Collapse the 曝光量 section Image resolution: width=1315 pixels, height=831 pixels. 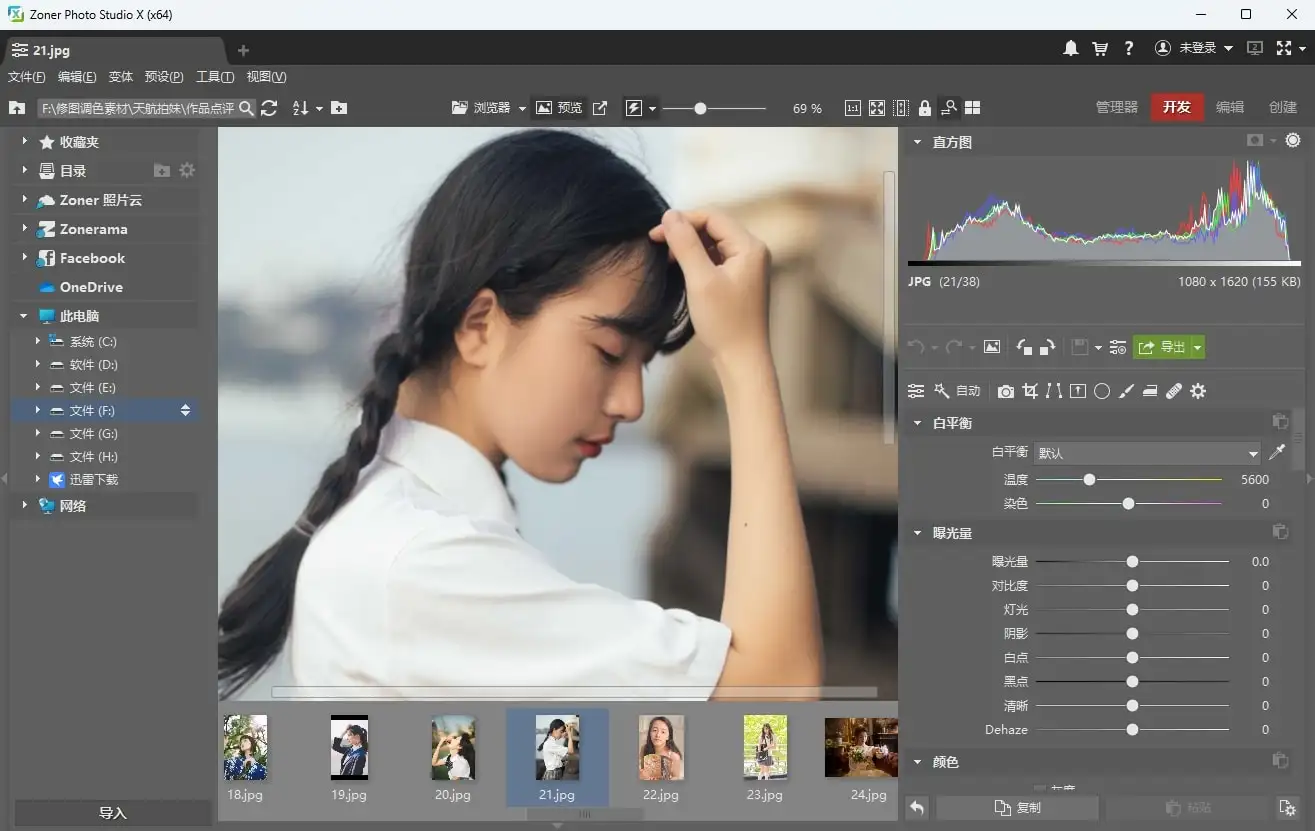pos(917,533)
